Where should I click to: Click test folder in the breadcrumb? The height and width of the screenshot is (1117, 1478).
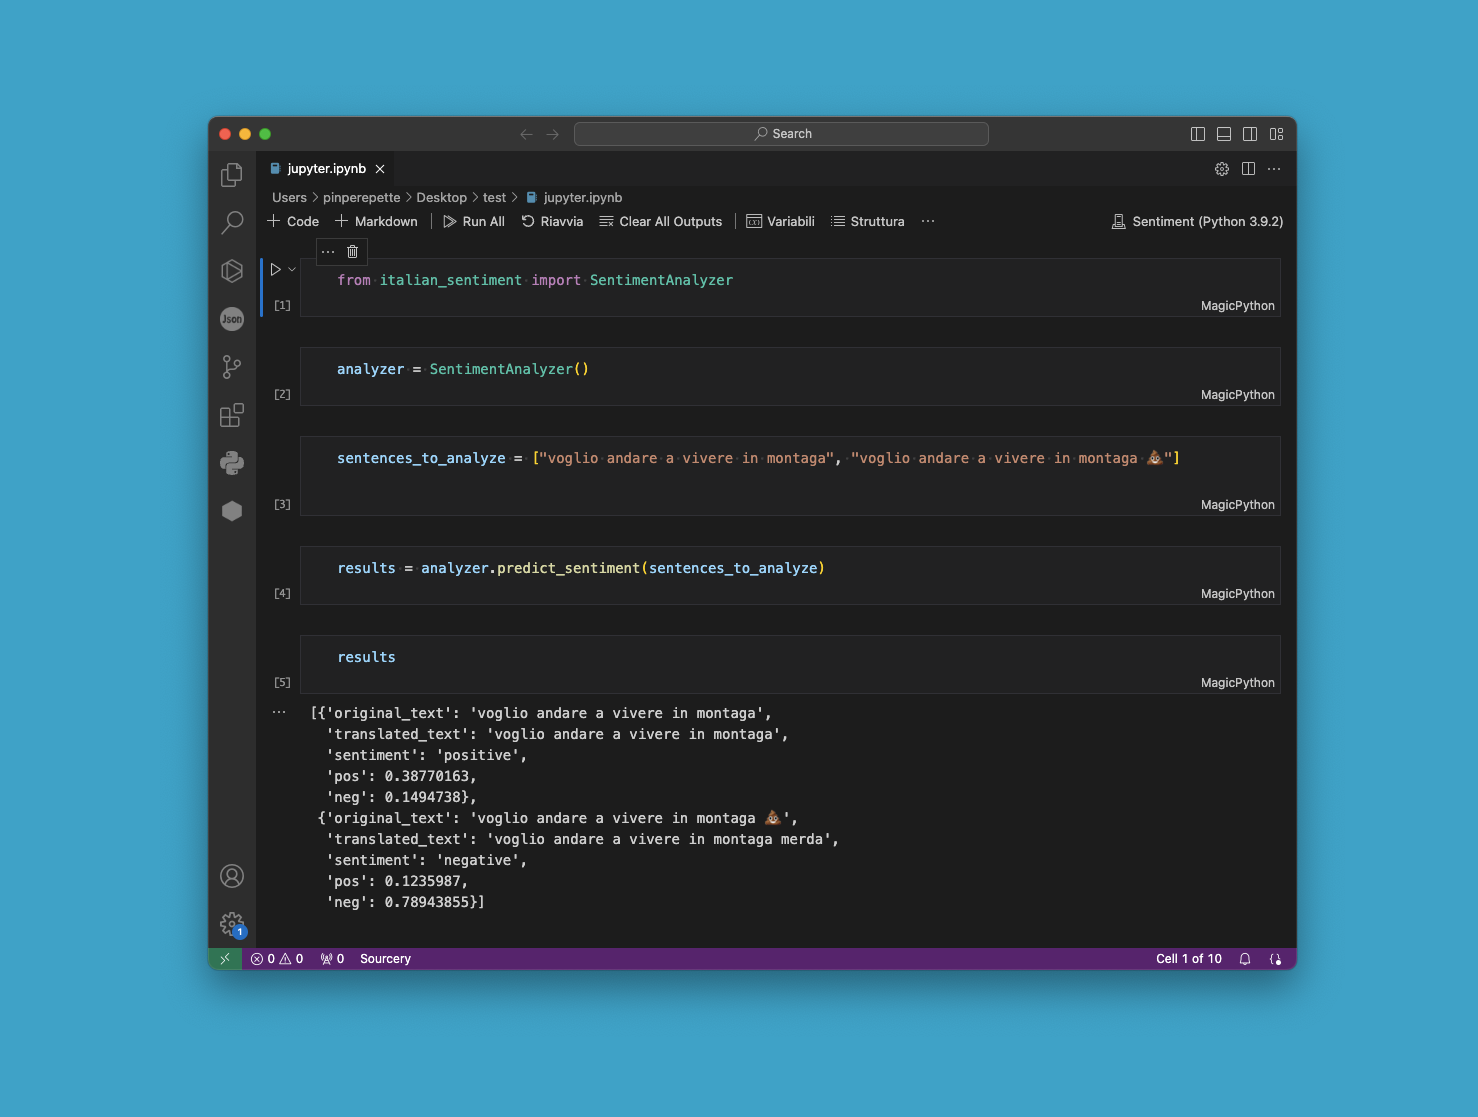tap(494, 198)
